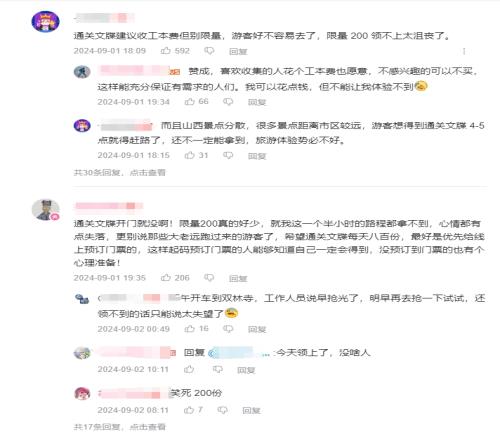Reply to the first comment about 通关文牒
Image resolution: width=500 pixels, height=440 pixels.
pyautogui.click(x=238, y=51)
